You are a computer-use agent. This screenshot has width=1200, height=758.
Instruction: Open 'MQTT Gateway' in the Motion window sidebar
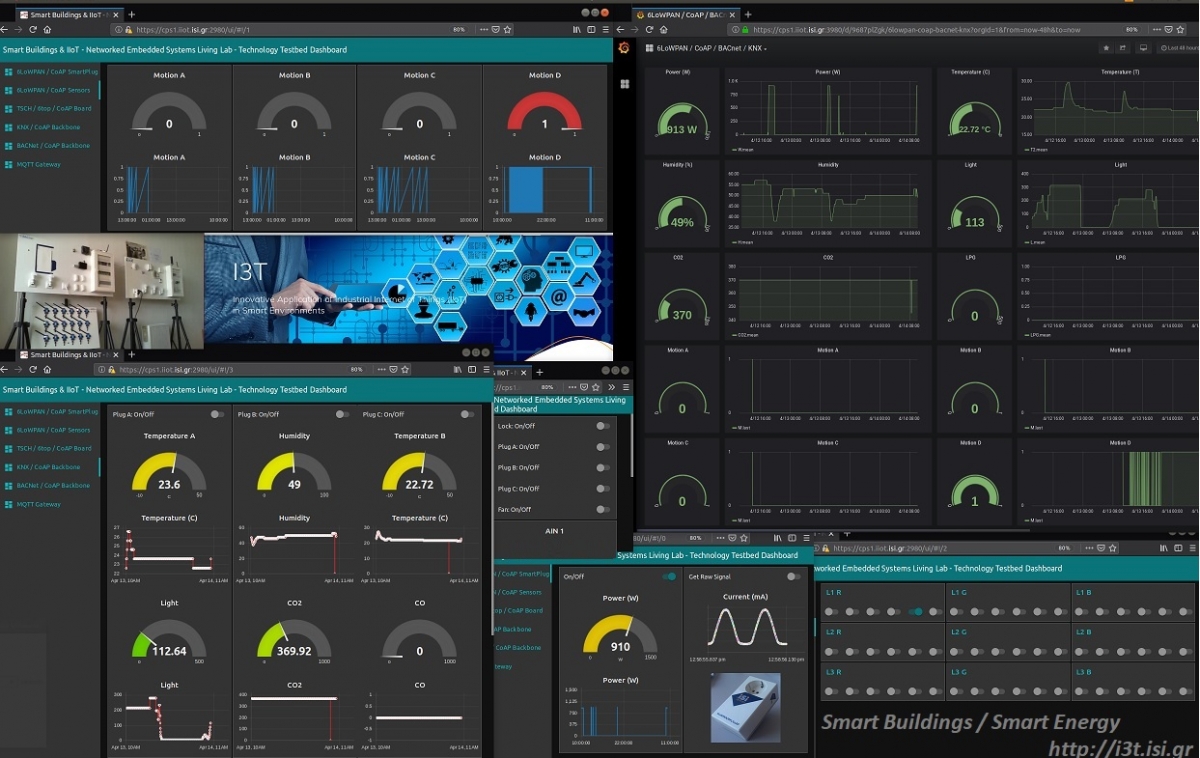pos(39,164)
